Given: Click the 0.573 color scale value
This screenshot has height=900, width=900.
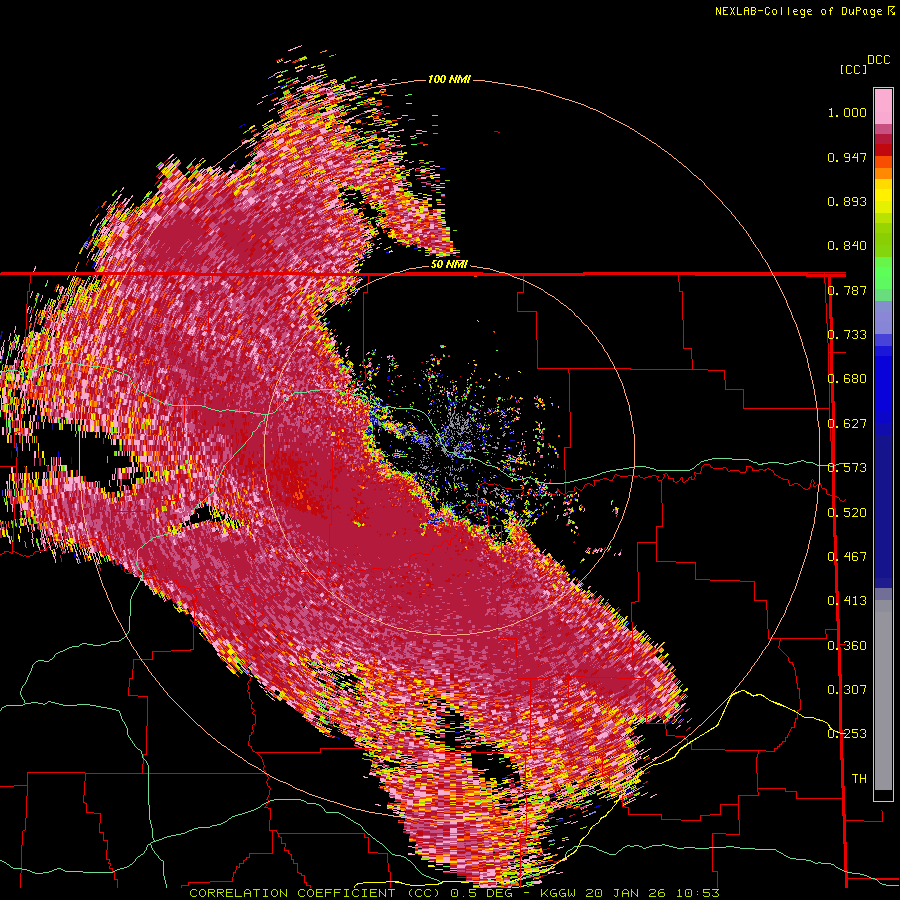Looking at the screenshot, I should 847,468.
